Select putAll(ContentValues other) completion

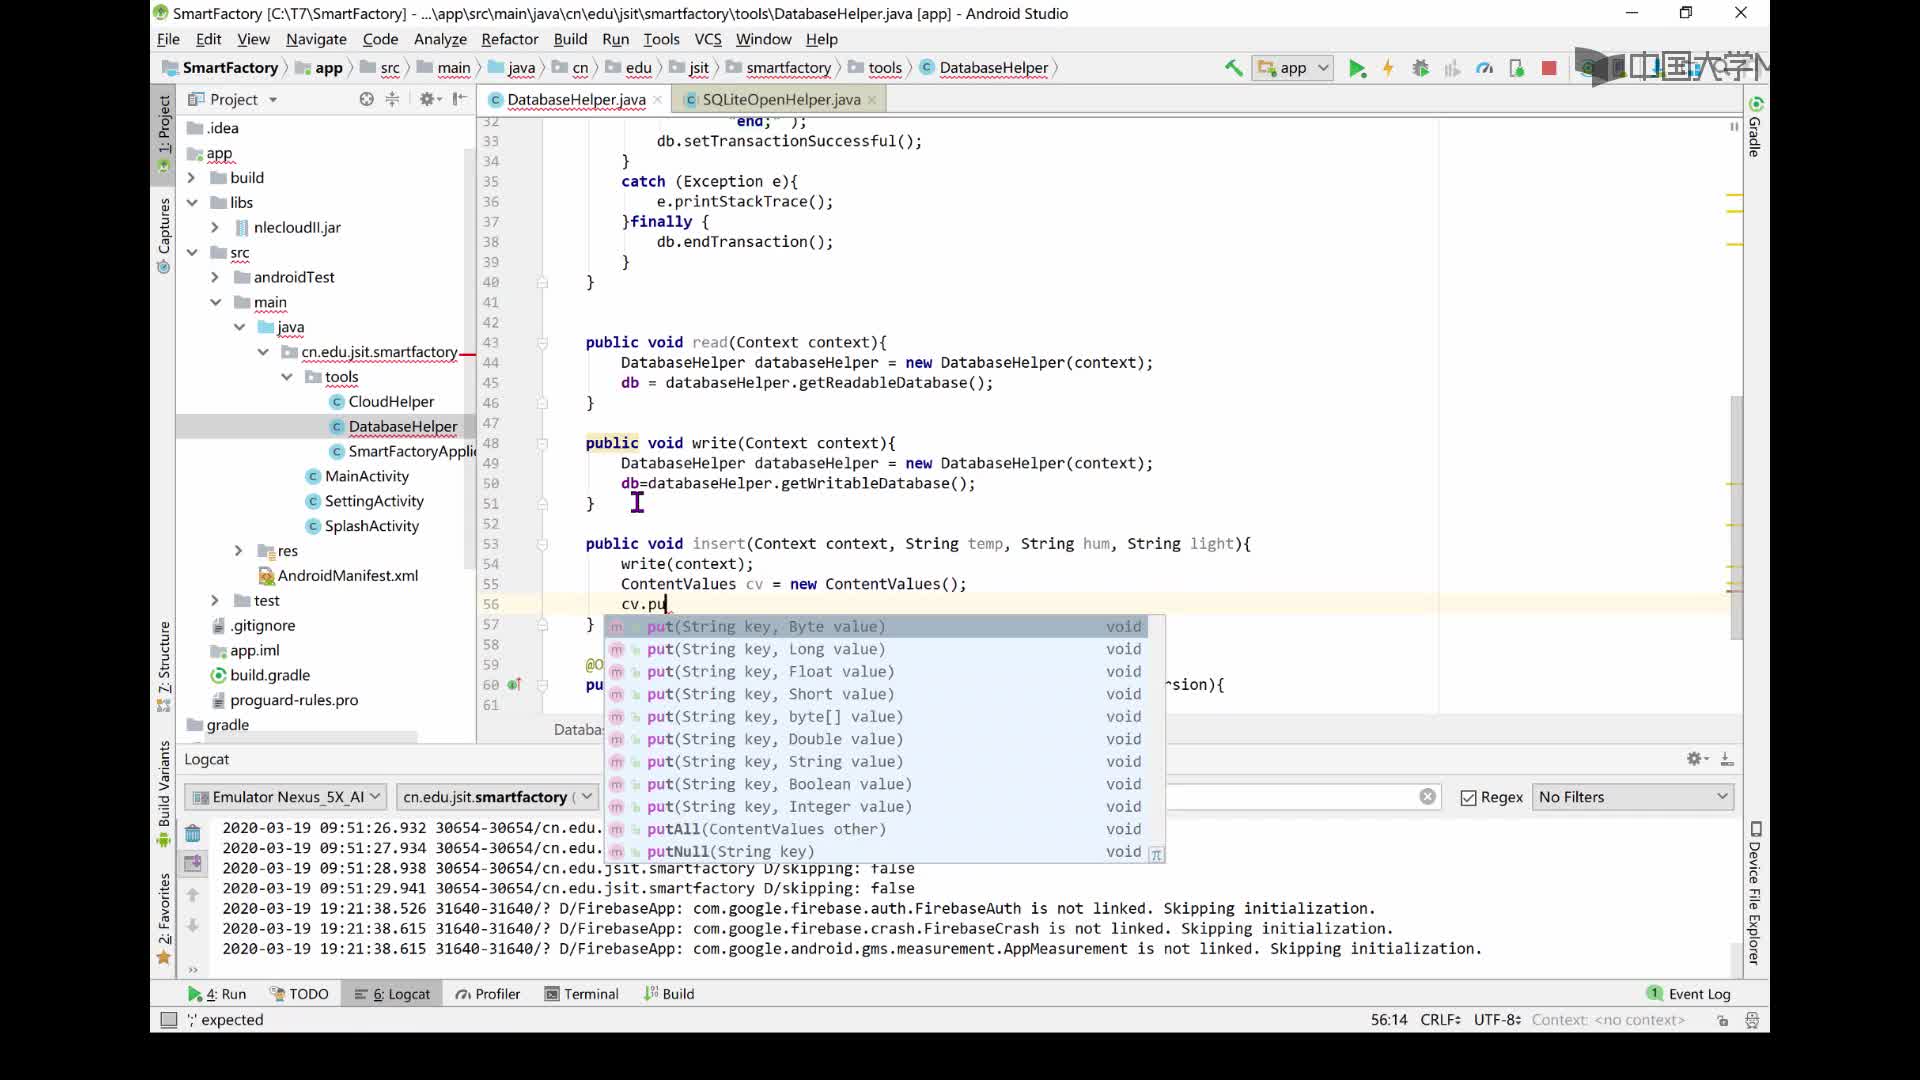(x=876, y=829)
